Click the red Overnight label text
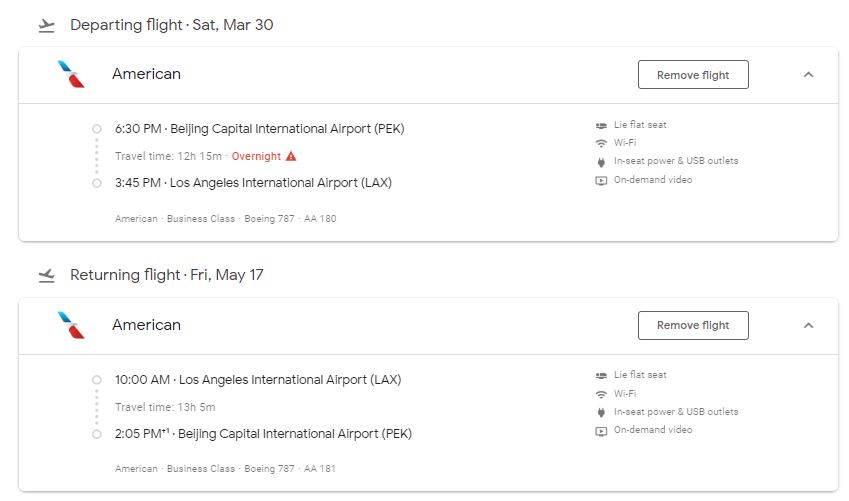This screenshot has height=501, width=849. coord(256,157)
